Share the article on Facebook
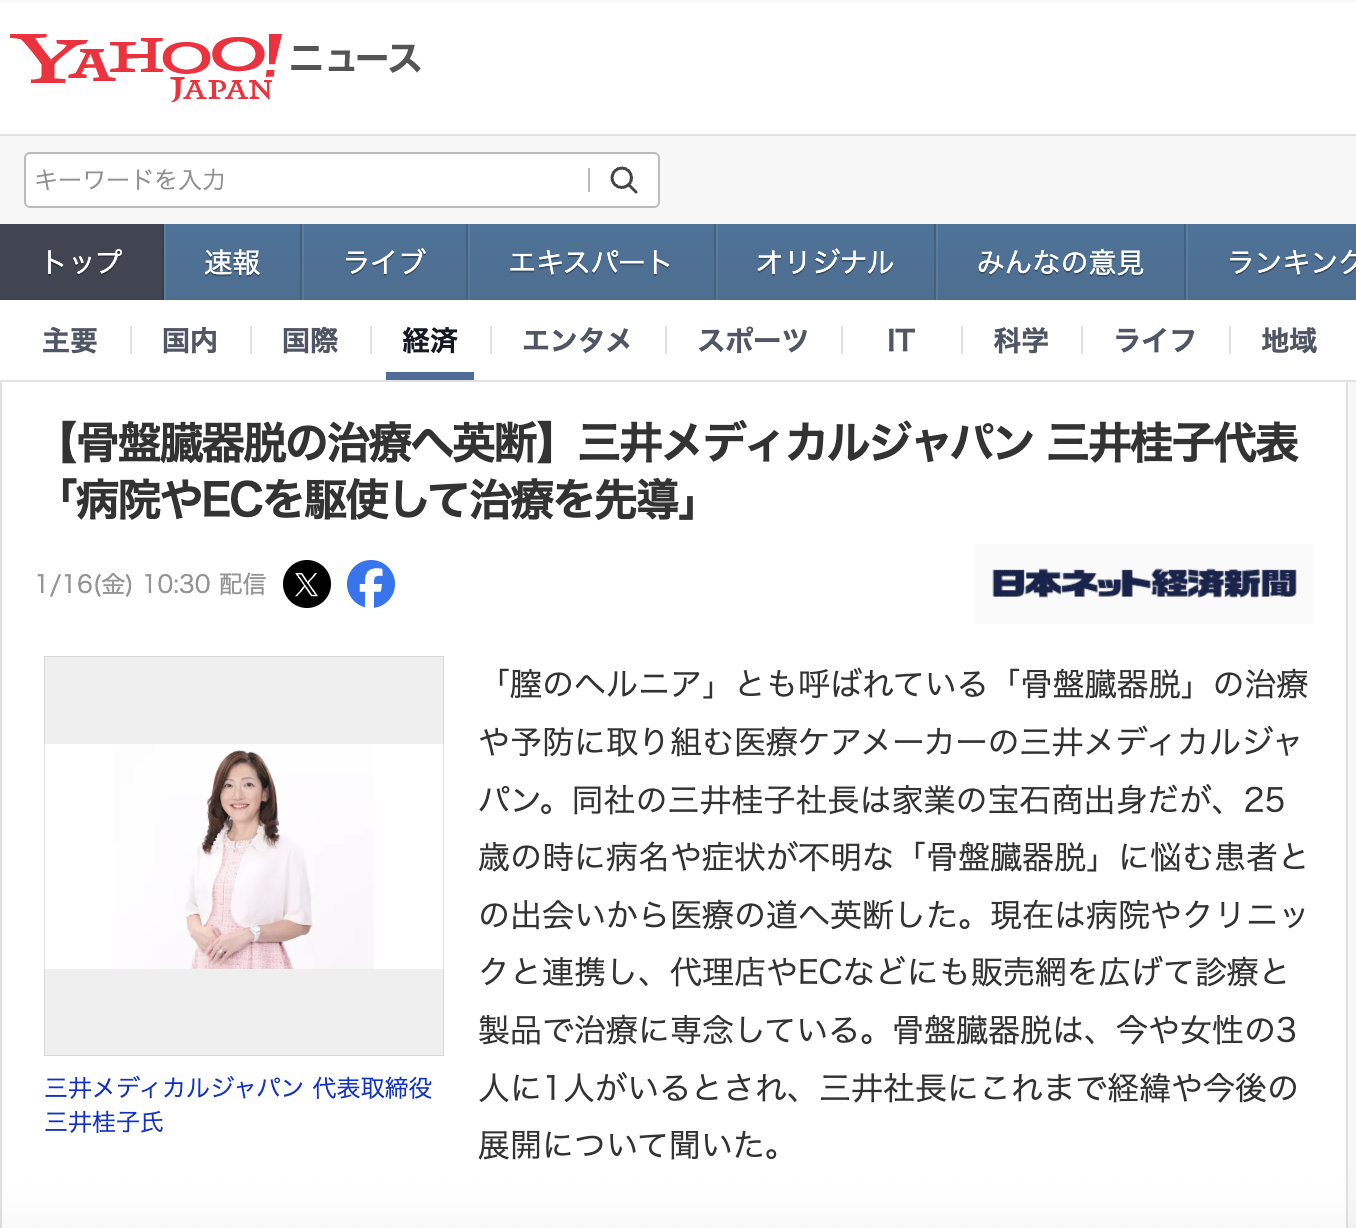This screenshot has width=1356, height=1228. coord(371,584)
